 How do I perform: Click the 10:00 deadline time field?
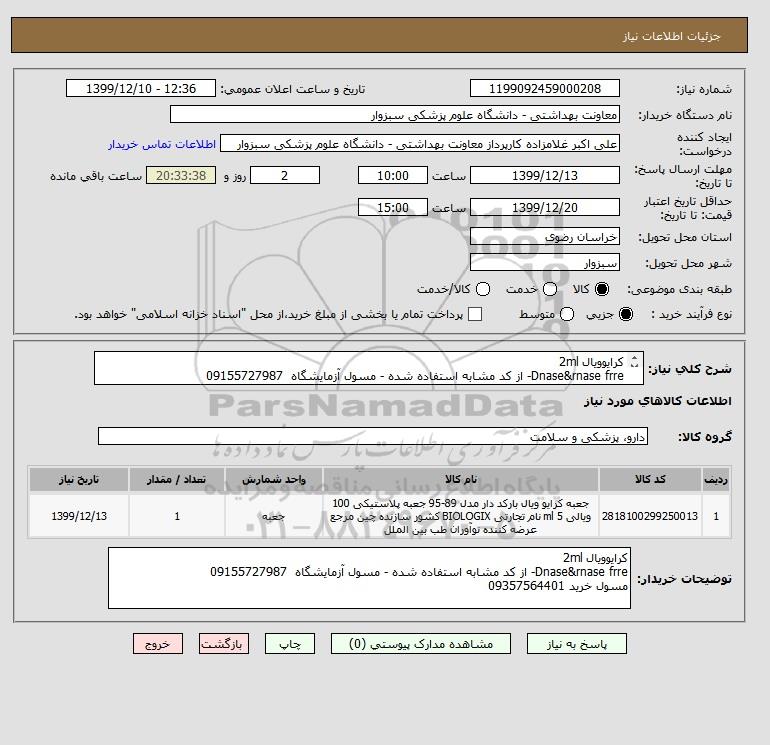[x=393, y=175]
